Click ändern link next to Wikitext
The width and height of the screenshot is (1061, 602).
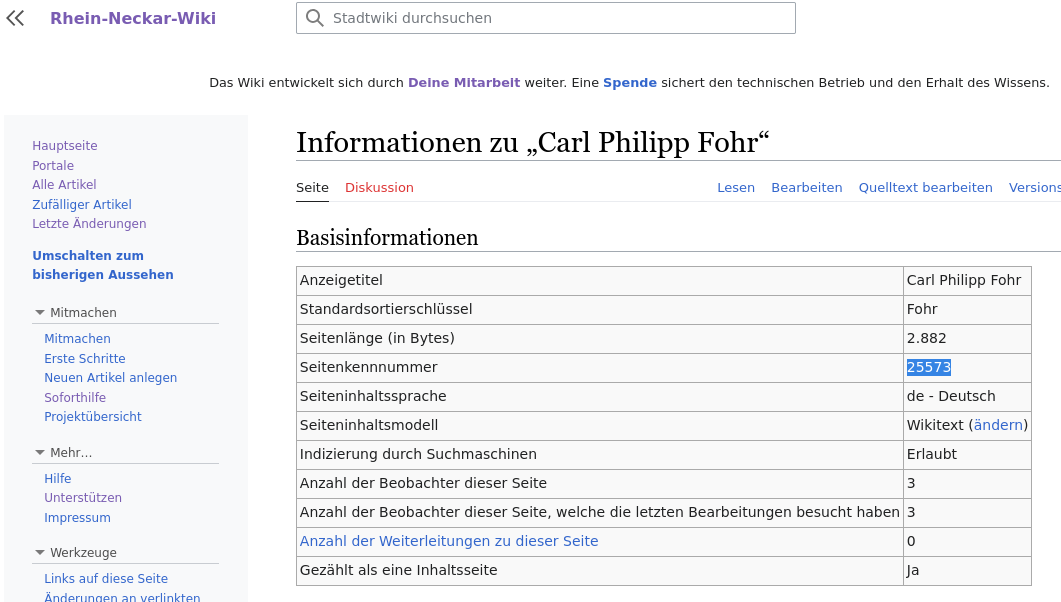[998, 426]
